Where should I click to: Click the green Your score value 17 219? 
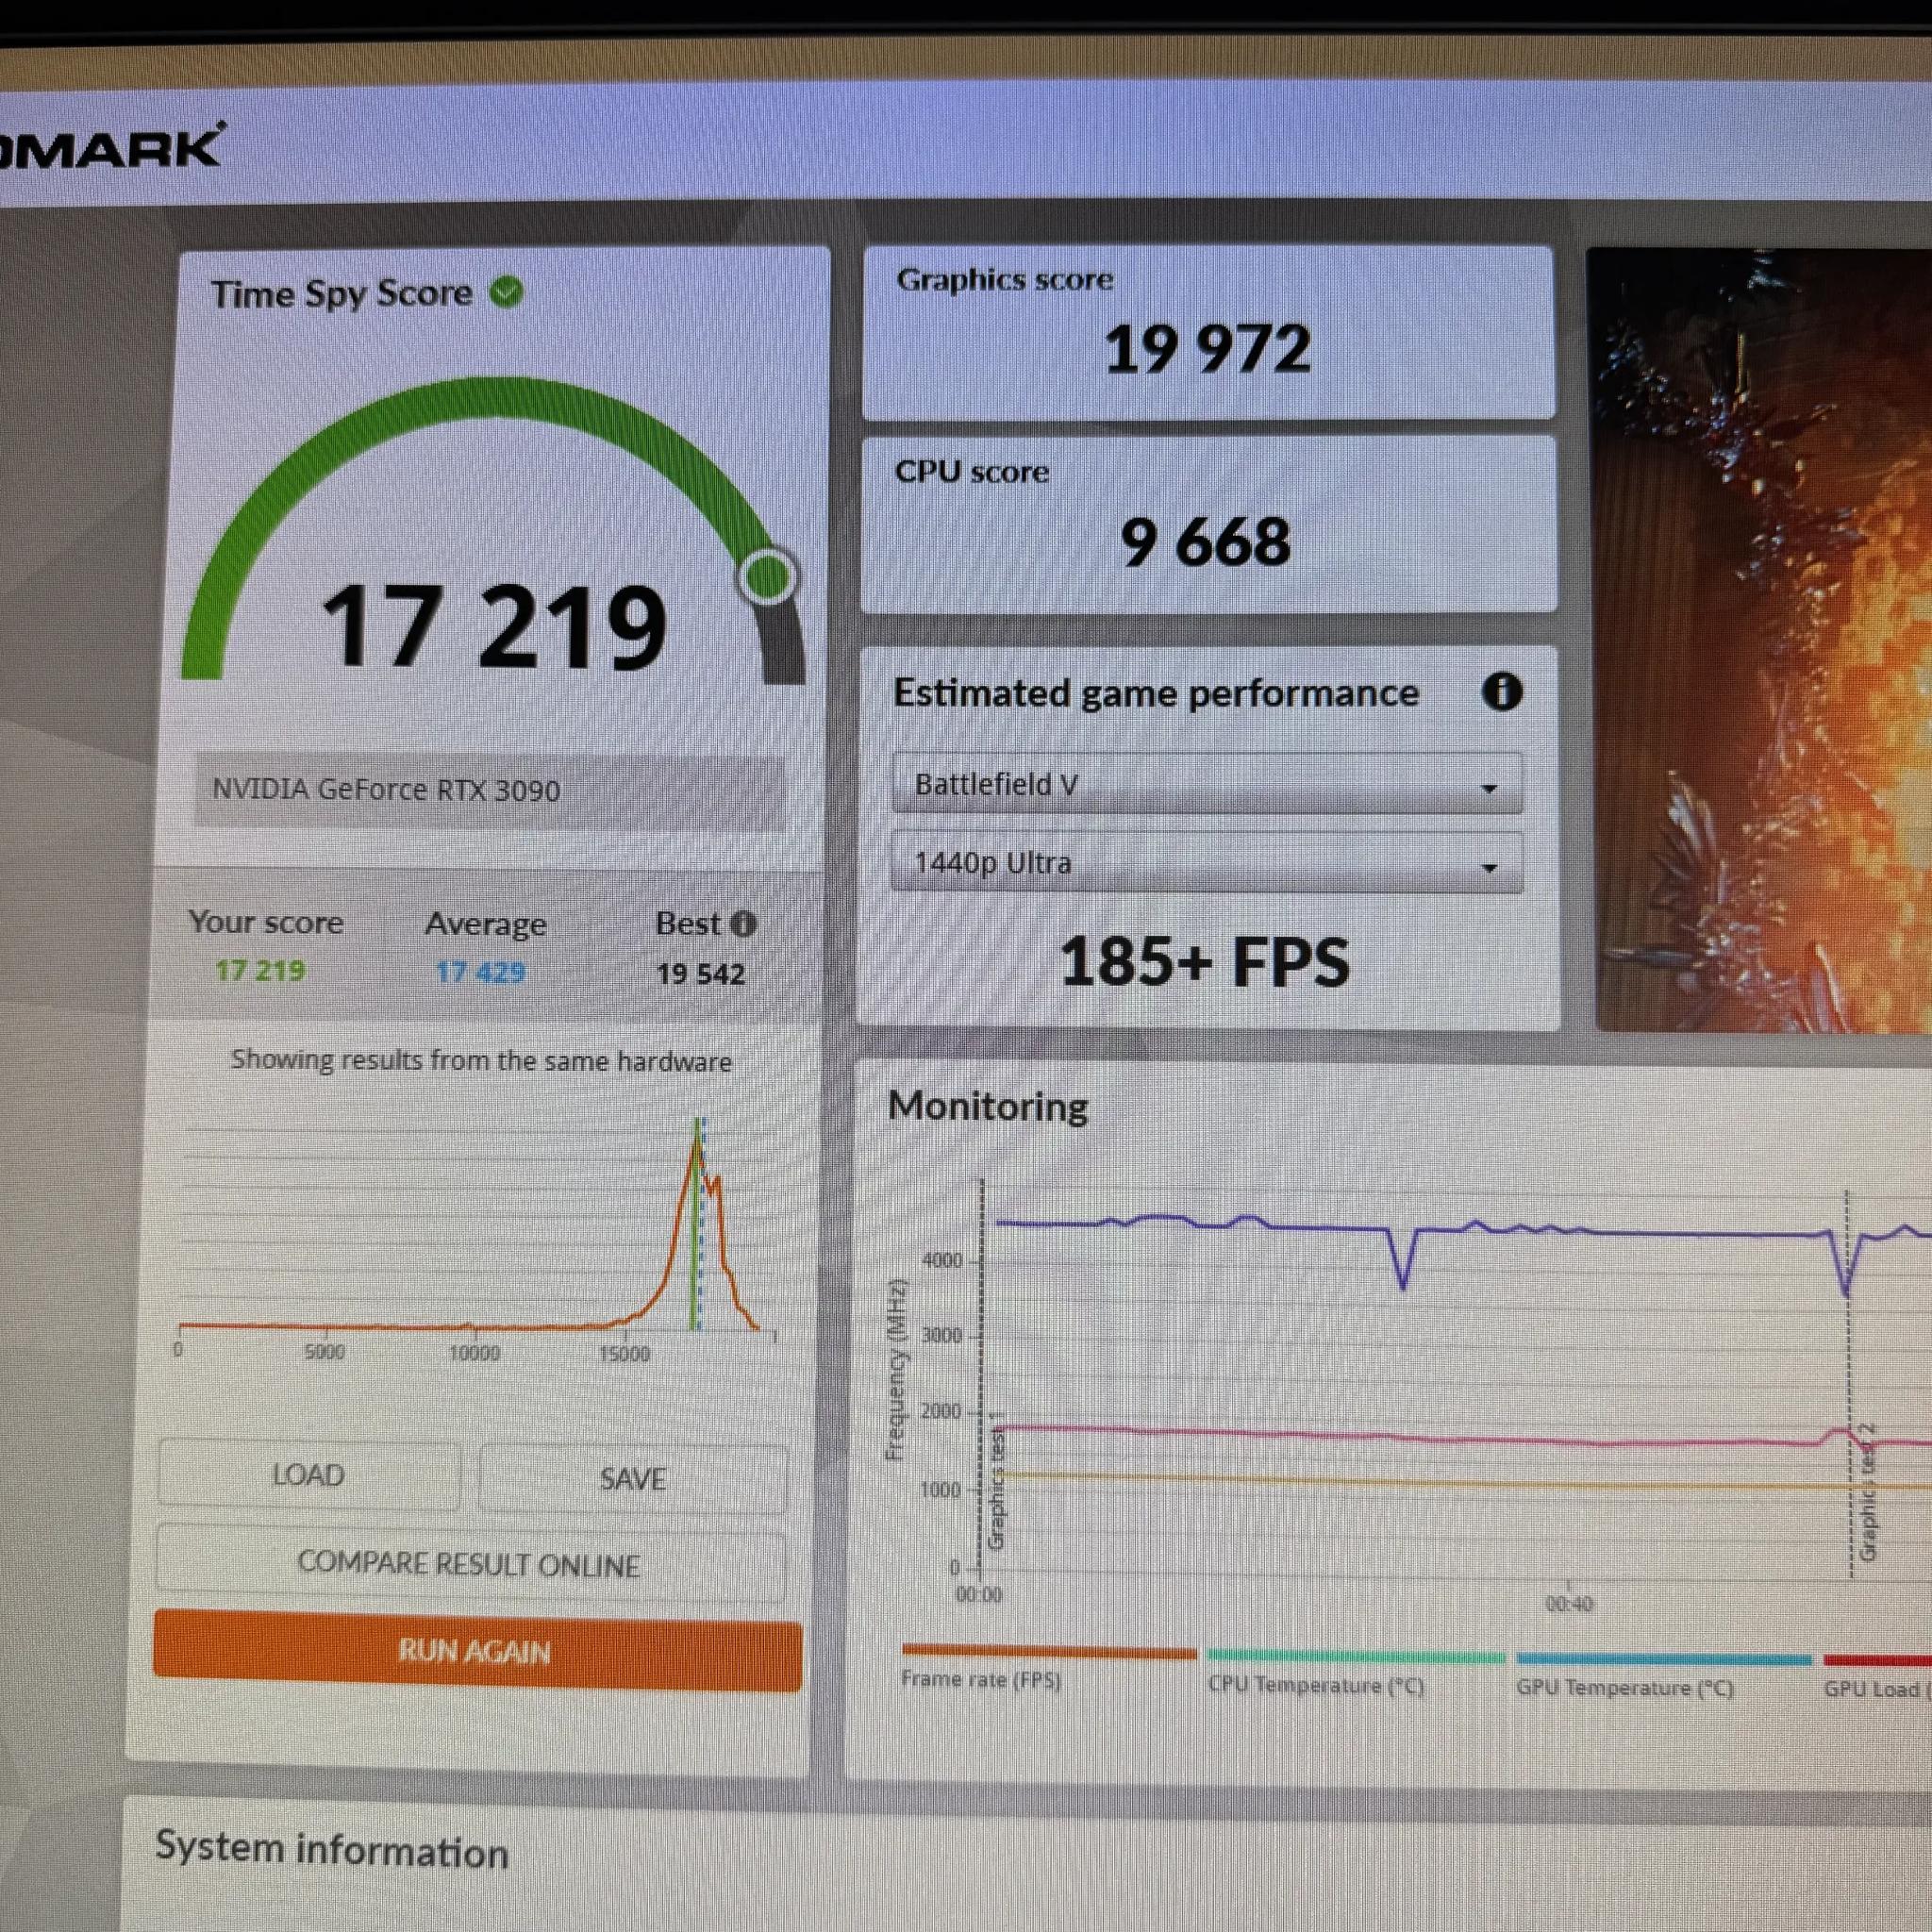(260, 970)
